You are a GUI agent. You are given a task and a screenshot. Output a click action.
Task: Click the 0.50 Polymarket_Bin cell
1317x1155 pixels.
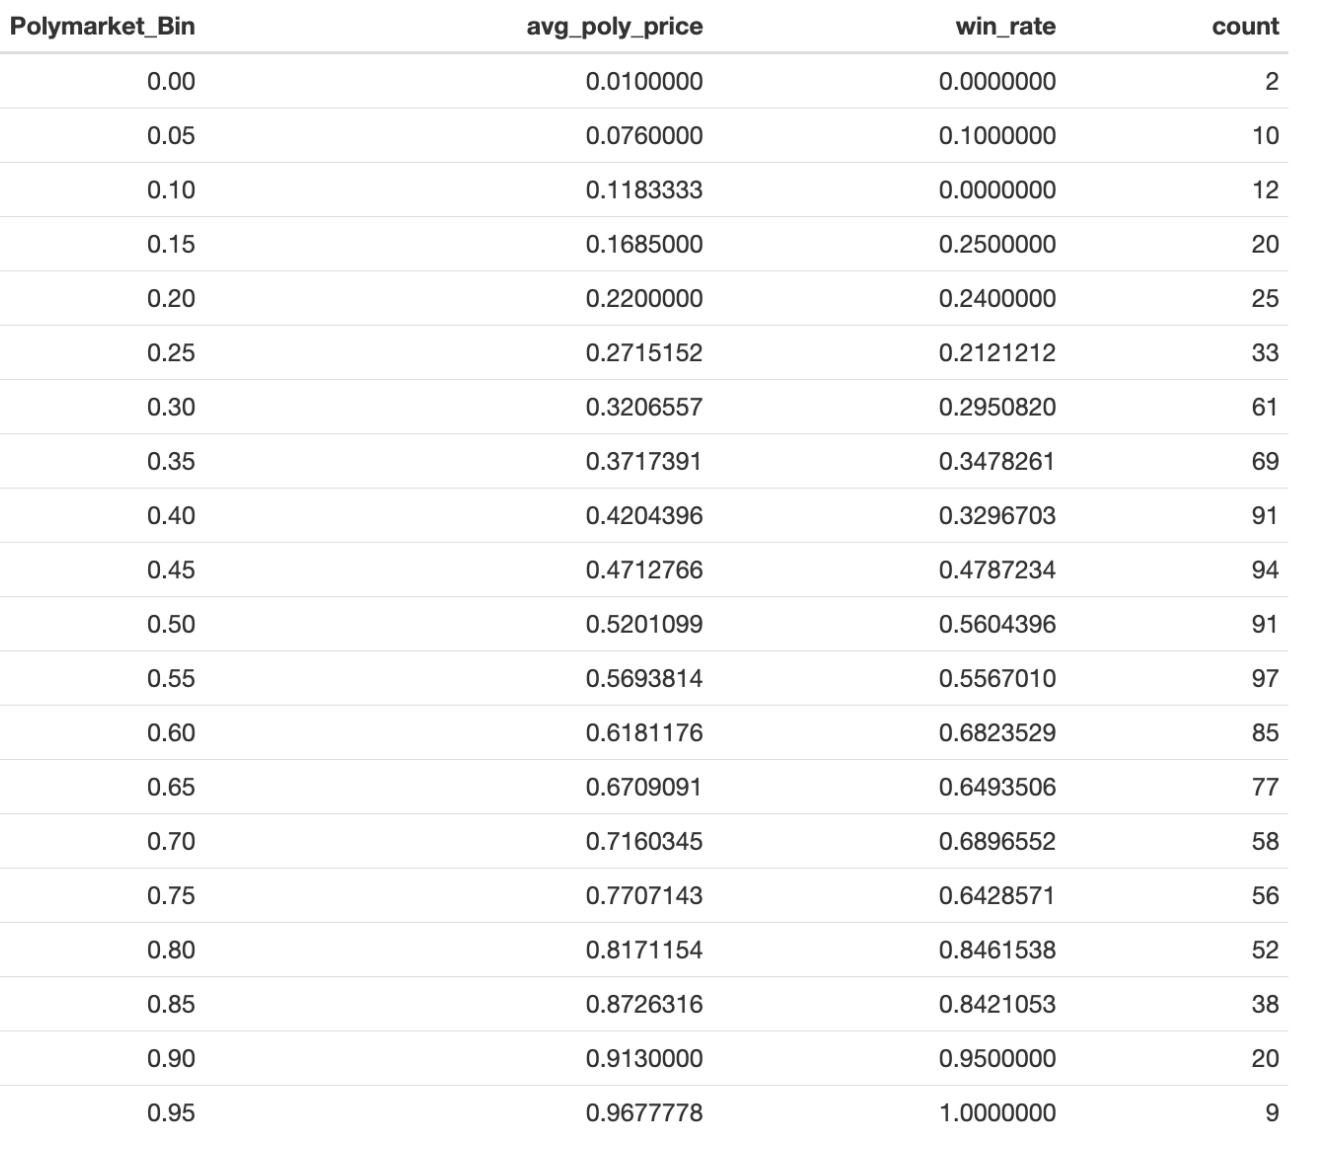coord(171,624)
